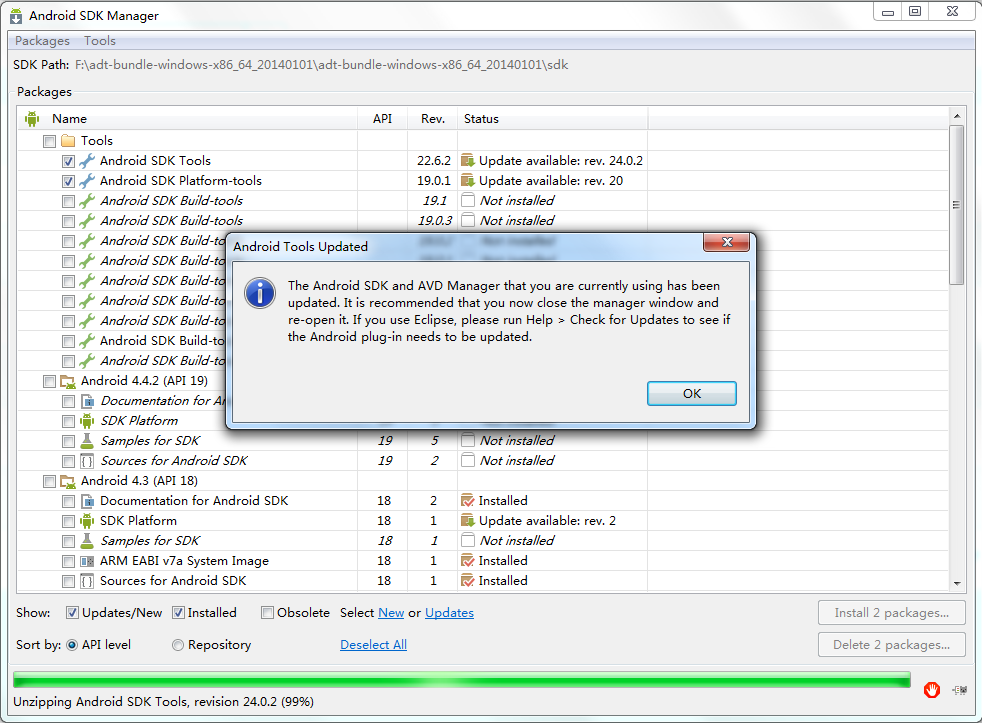Click the update status icon for rev. 20
The width and height of the screenshot is (982, 723).
coord(468,180)
